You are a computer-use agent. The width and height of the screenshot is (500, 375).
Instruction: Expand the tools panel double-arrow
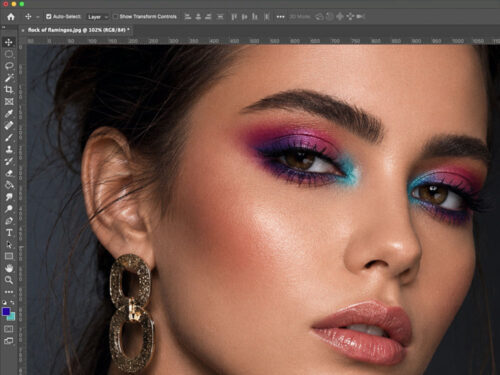(x=4, y=27)
